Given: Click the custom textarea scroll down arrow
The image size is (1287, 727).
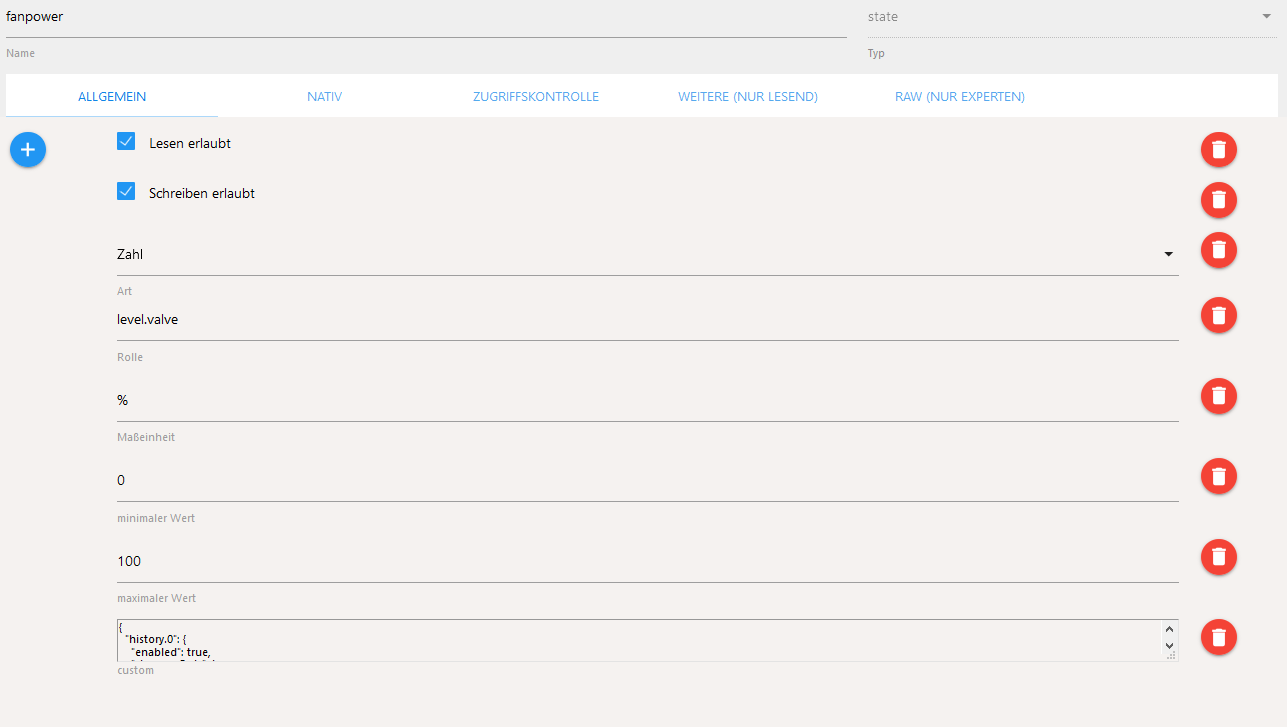Looking at the screenshot, I should pyautogui.click(x=1169, y=645).
